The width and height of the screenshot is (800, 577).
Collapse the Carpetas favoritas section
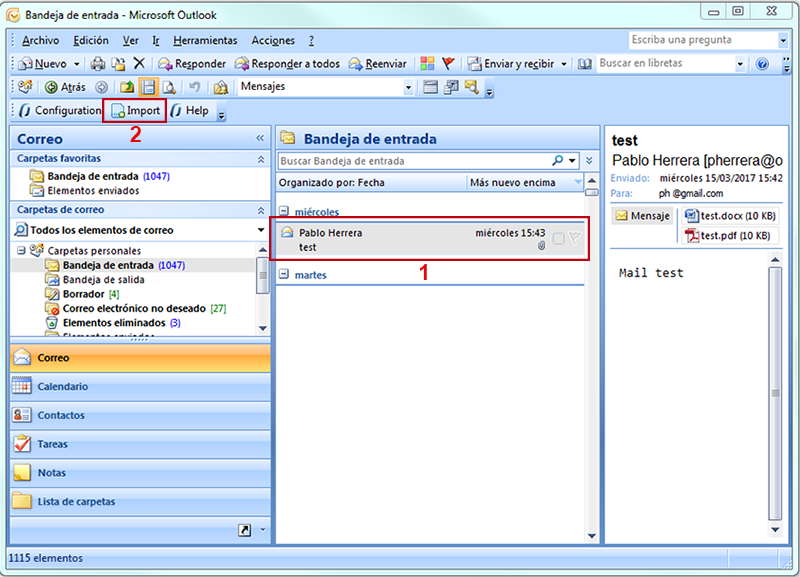pyautogui.click(x=261, y=159)
